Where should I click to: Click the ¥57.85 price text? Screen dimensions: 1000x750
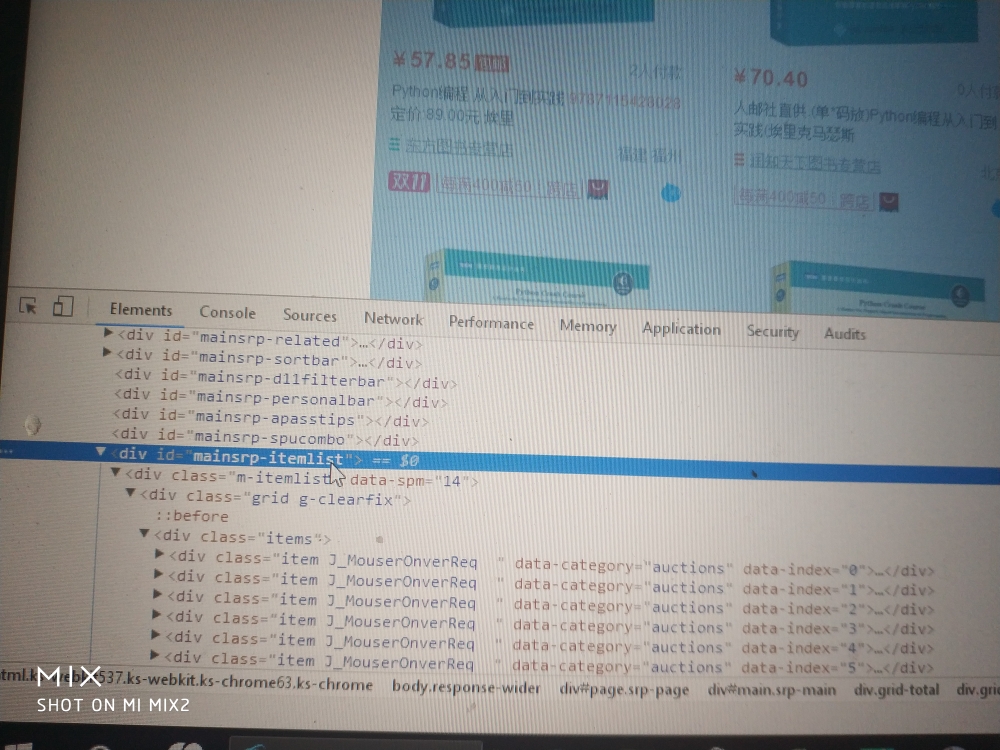click(432, 61)
